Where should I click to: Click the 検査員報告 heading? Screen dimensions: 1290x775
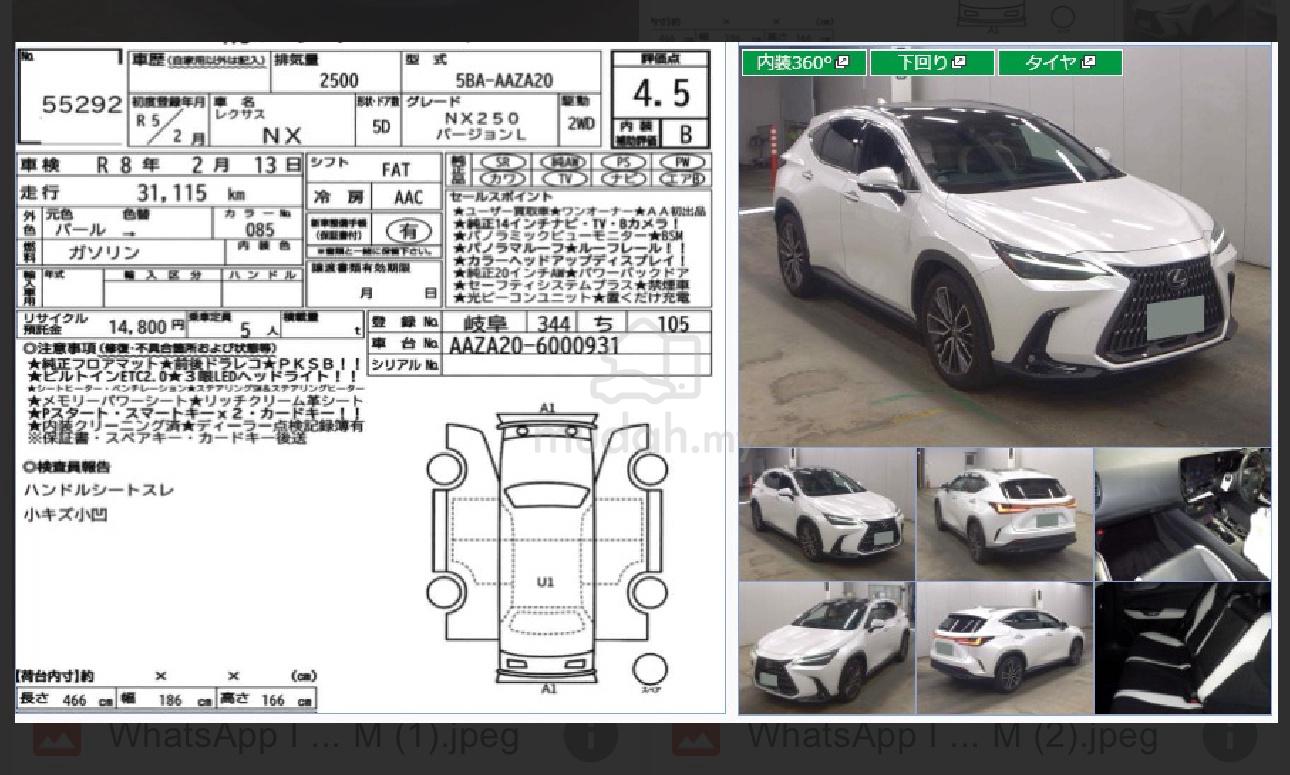[x=67, y=467]
